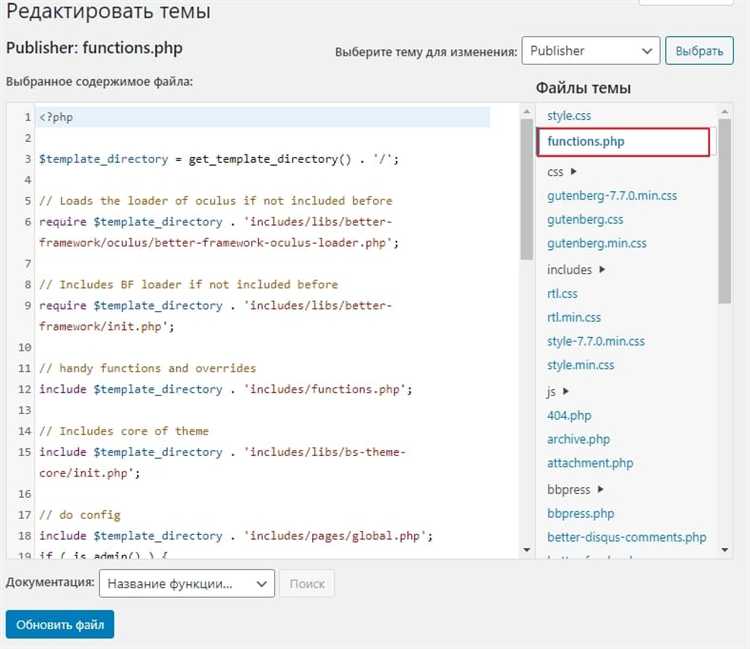This screenshot has width=750, height=649.
Task: Click the $template_directory assignment on line 3
Action: click(x=219, y=159)
